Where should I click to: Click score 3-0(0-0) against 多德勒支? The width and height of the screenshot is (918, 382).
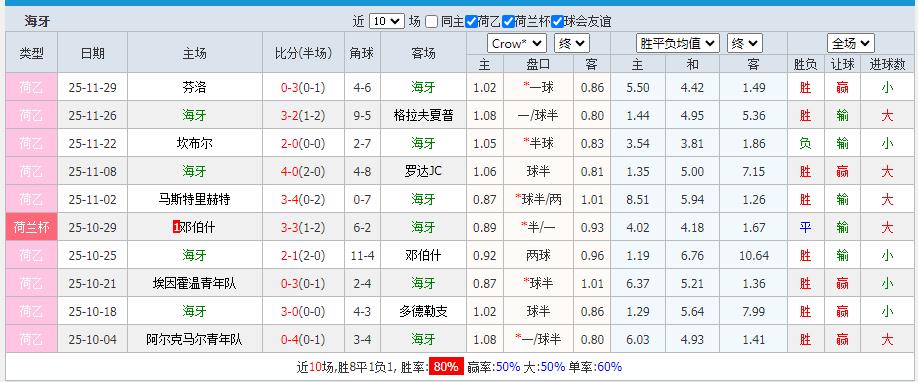pos(303,311)
